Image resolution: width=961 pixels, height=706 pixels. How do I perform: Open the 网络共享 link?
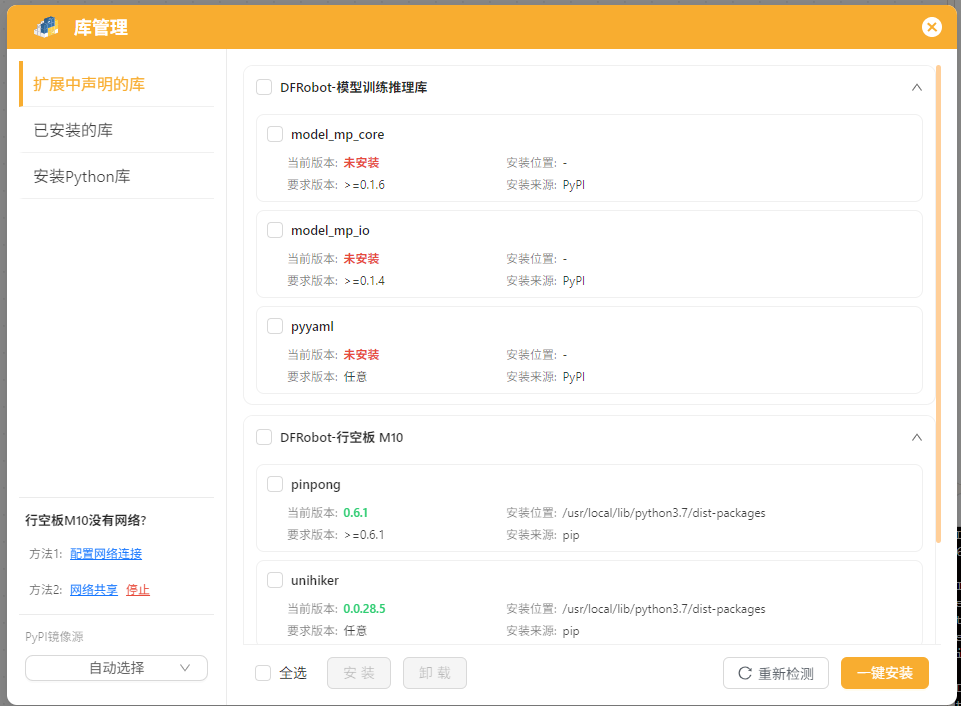[94, 590]
